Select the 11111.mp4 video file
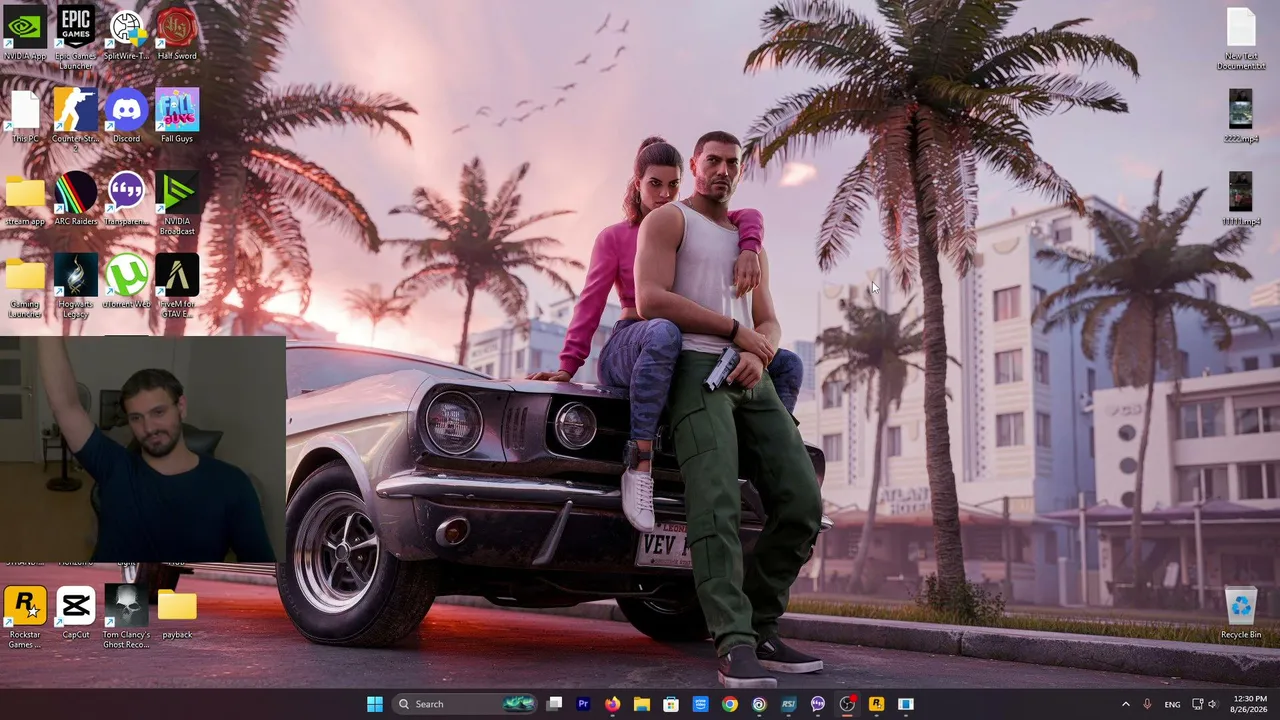This screenshot has height=720, width=1280. point(1241,200)
